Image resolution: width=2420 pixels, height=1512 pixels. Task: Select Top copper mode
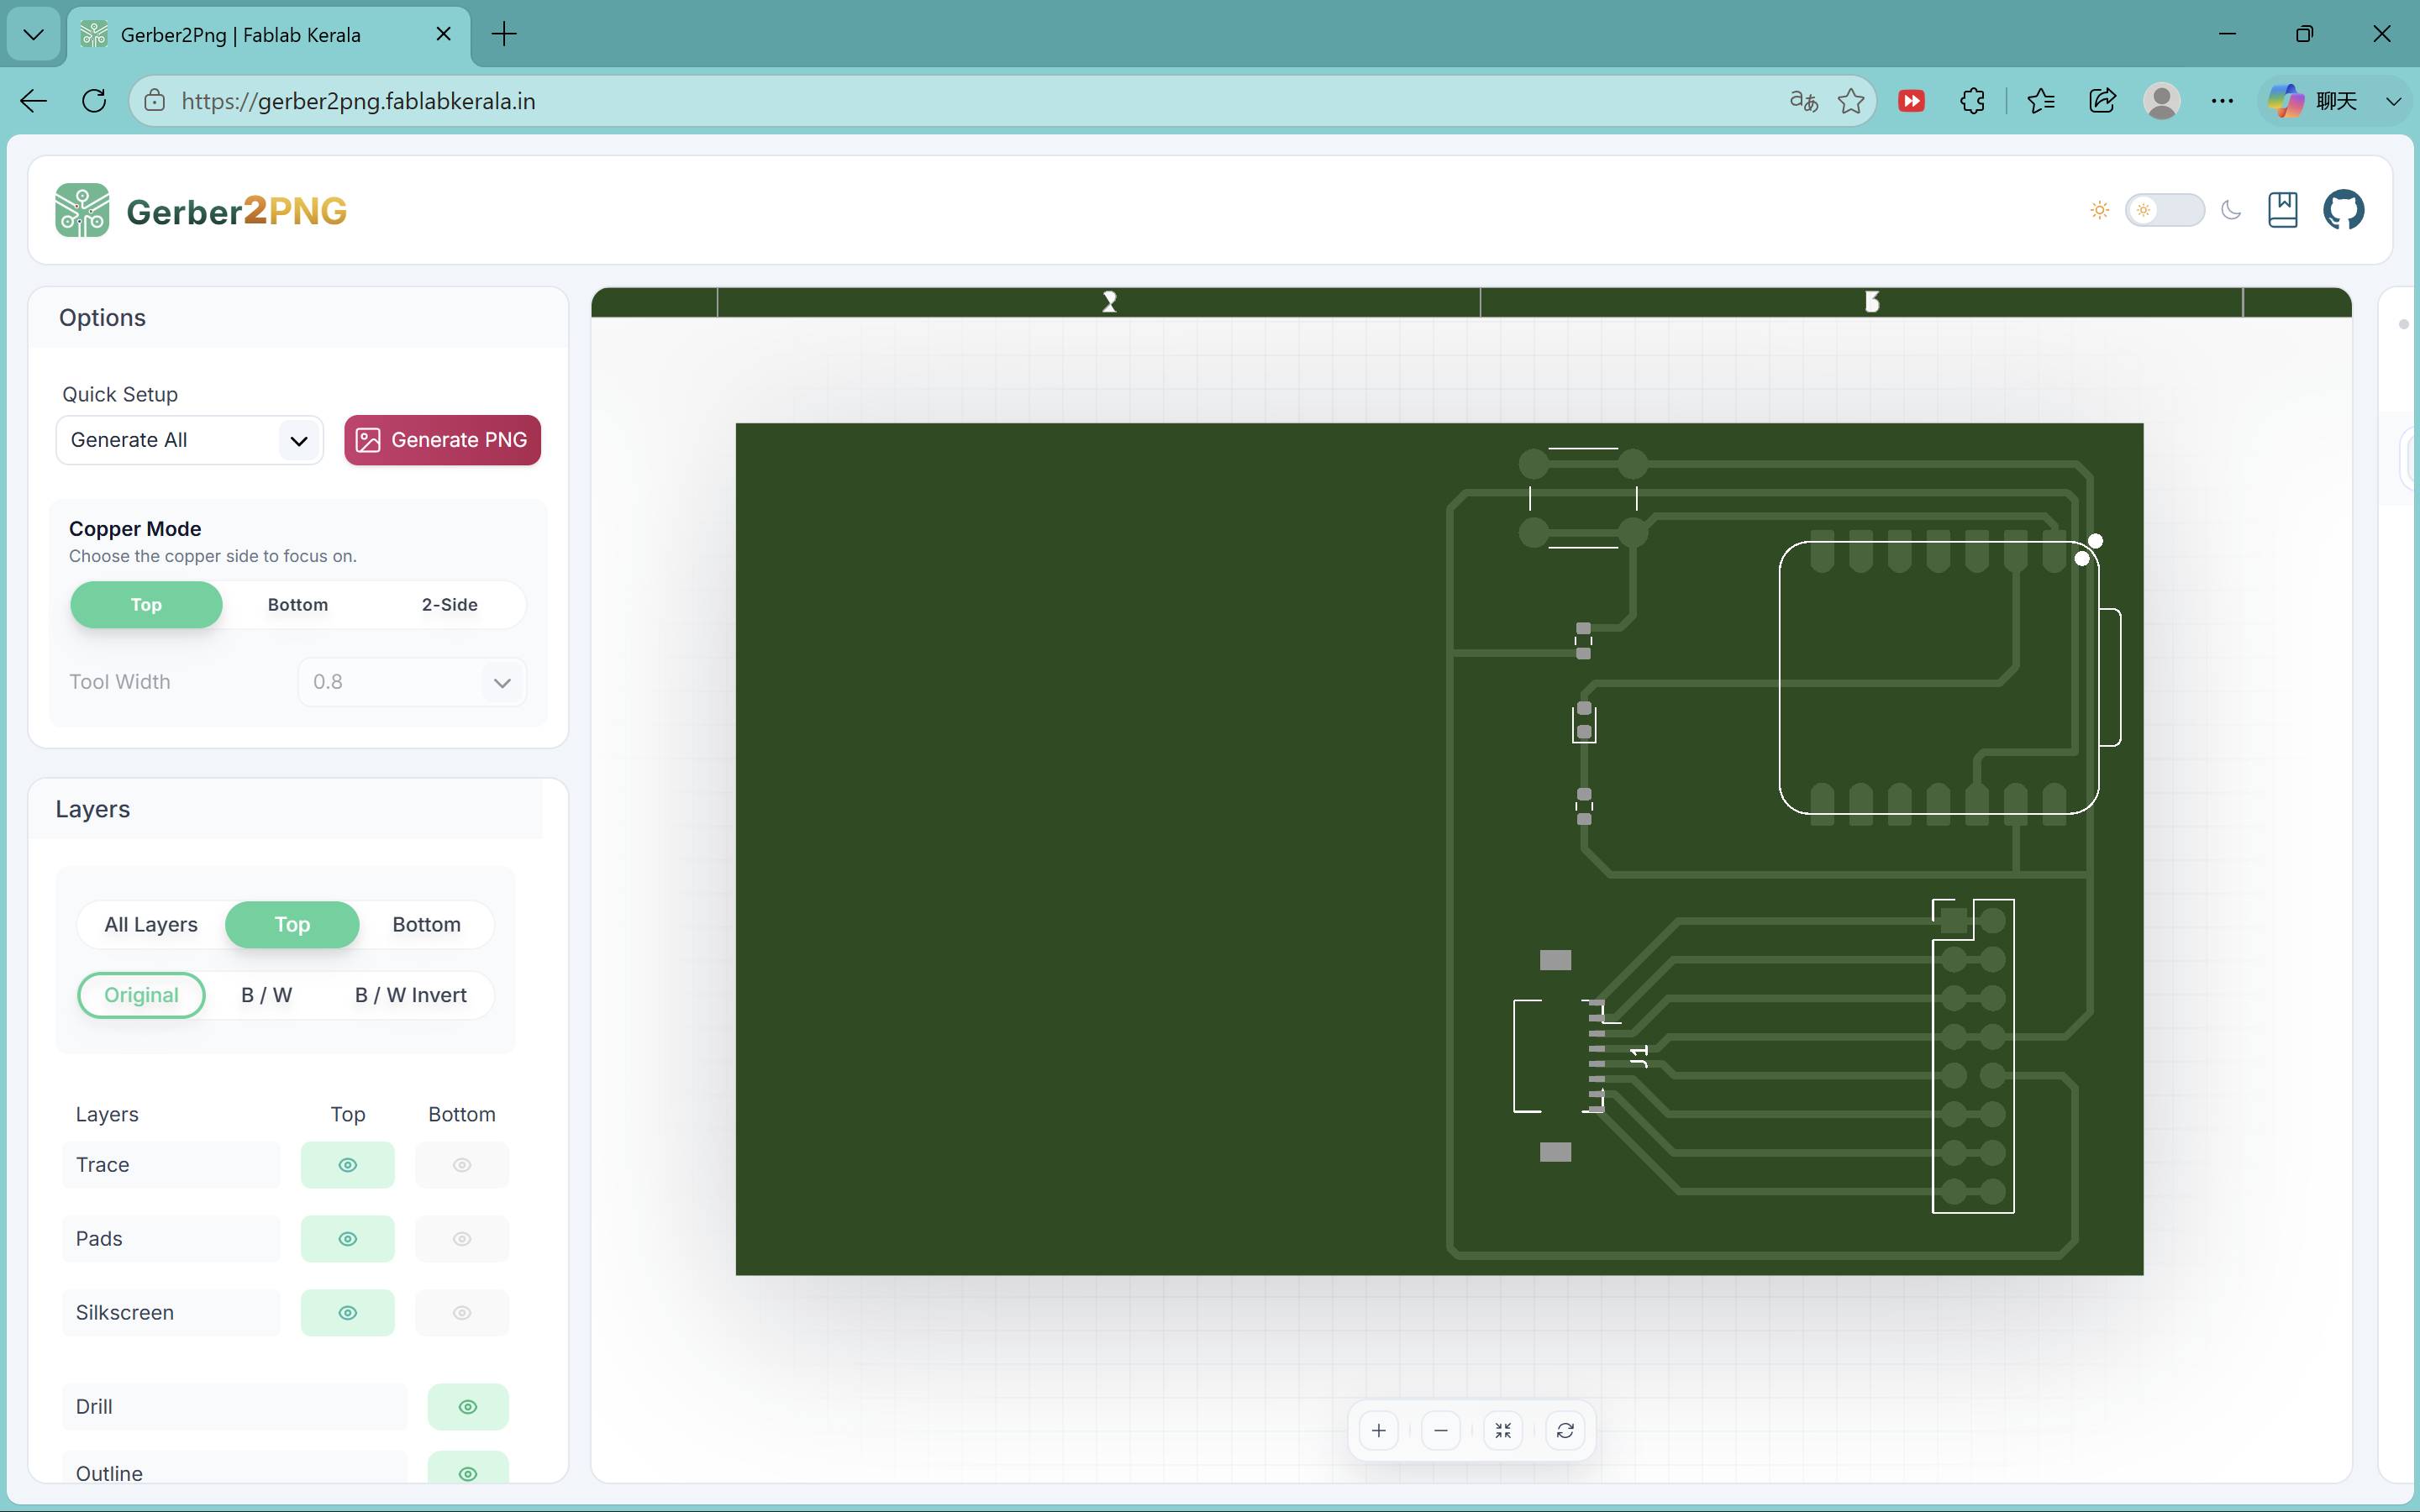(x=146, y=605)
